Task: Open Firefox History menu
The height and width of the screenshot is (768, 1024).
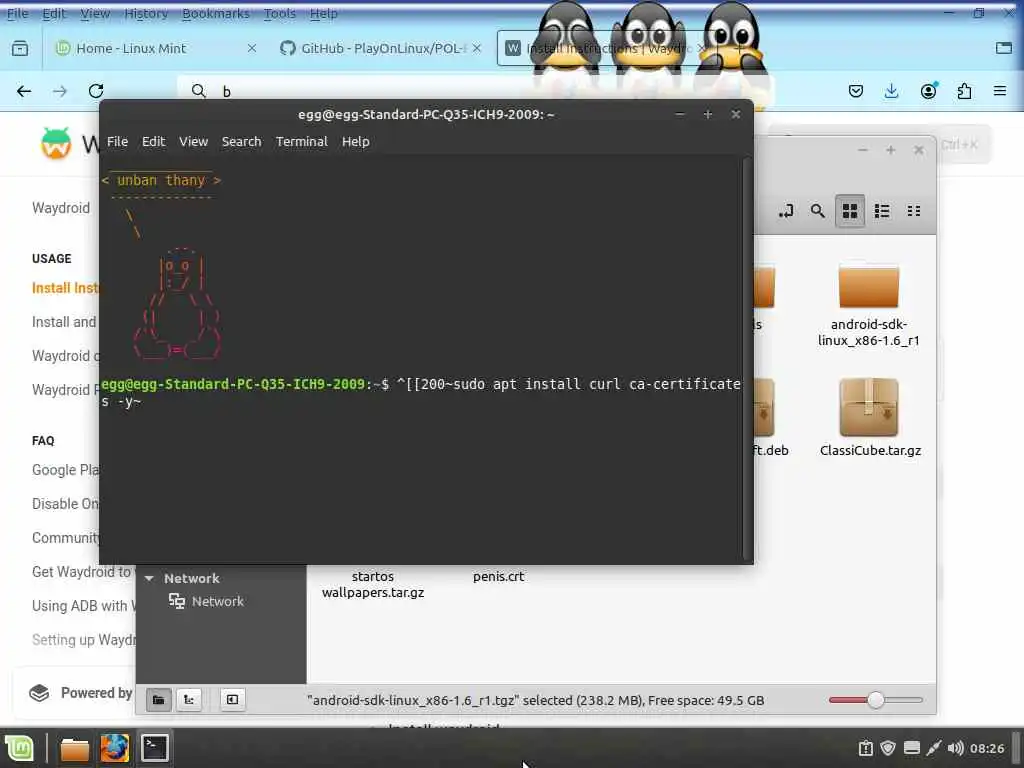Action: 146,13
